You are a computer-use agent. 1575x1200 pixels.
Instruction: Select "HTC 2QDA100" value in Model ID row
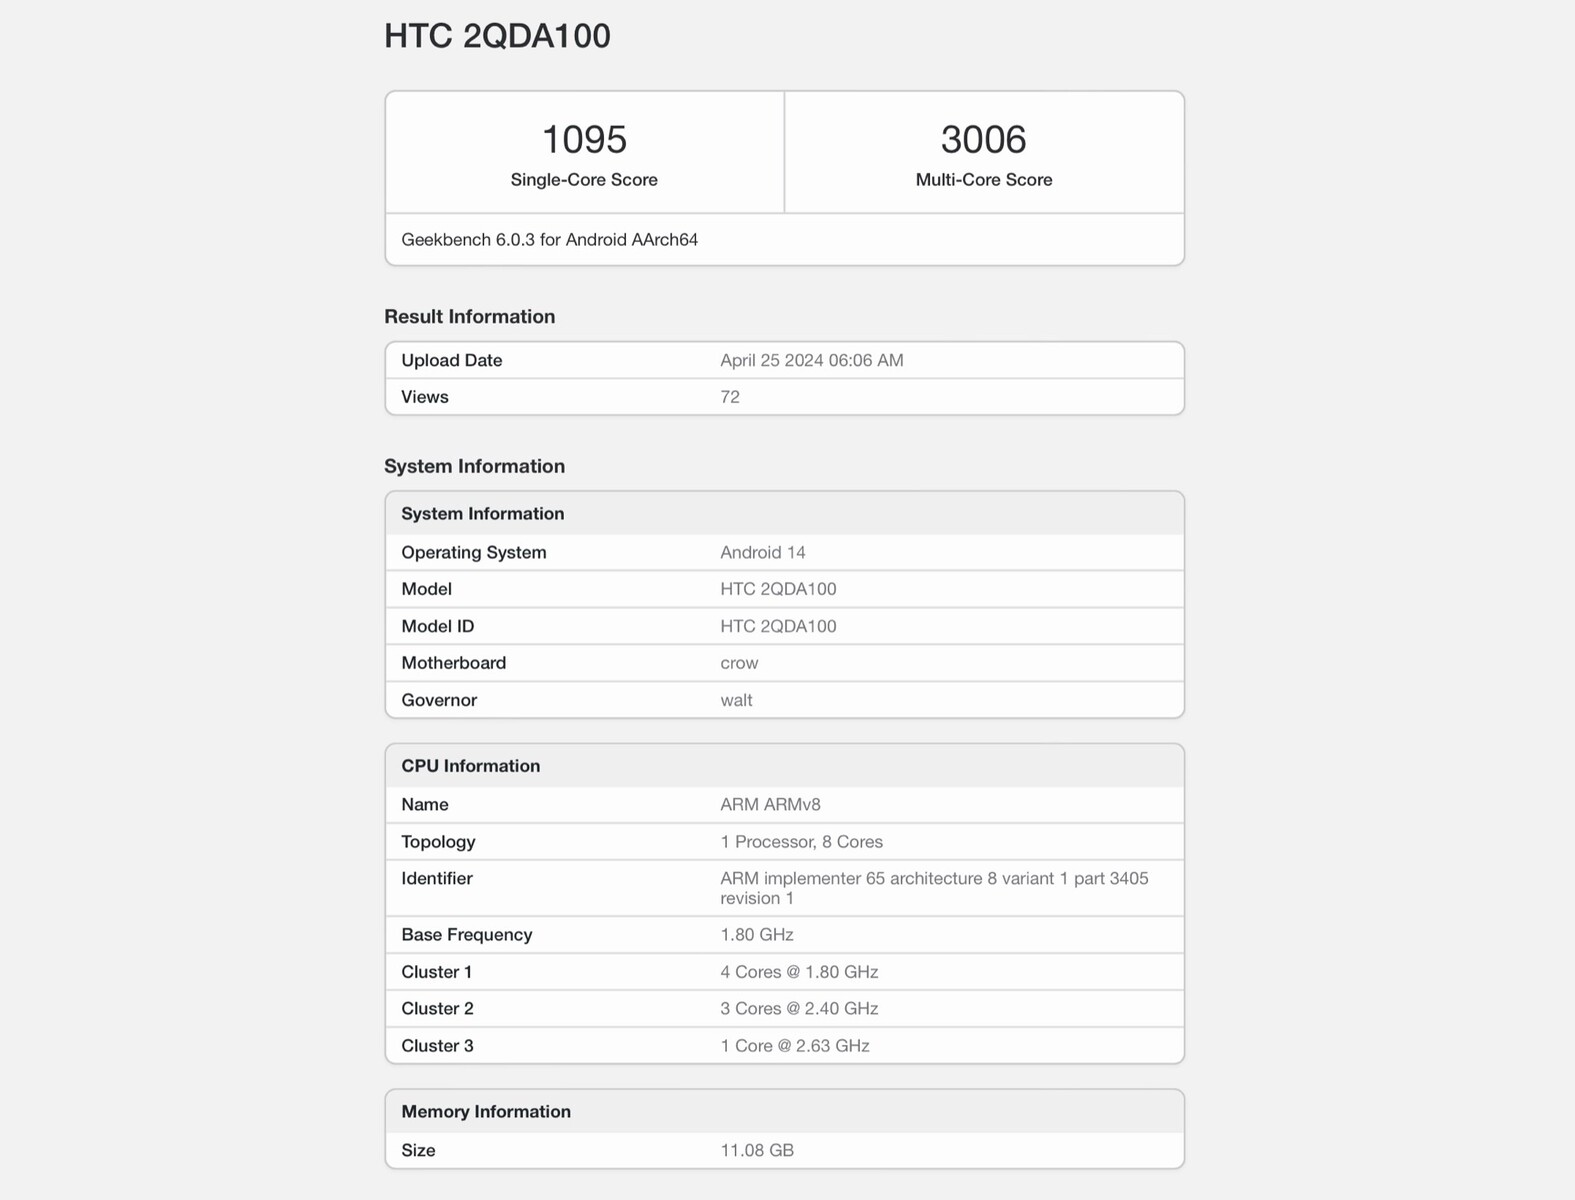779,626
